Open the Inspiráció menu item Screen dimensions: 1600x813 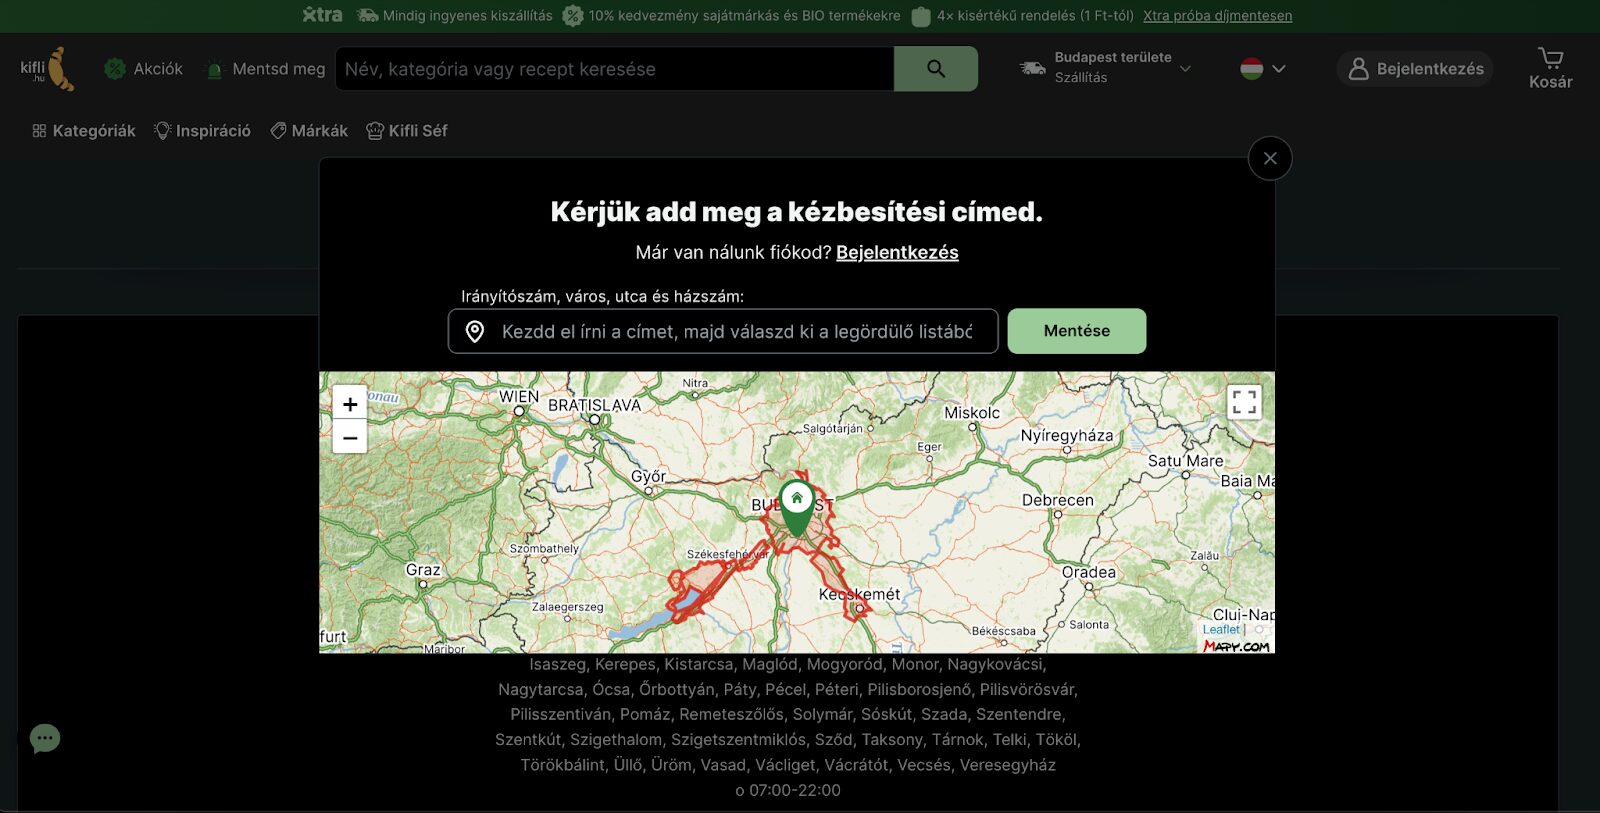point(202,131)
